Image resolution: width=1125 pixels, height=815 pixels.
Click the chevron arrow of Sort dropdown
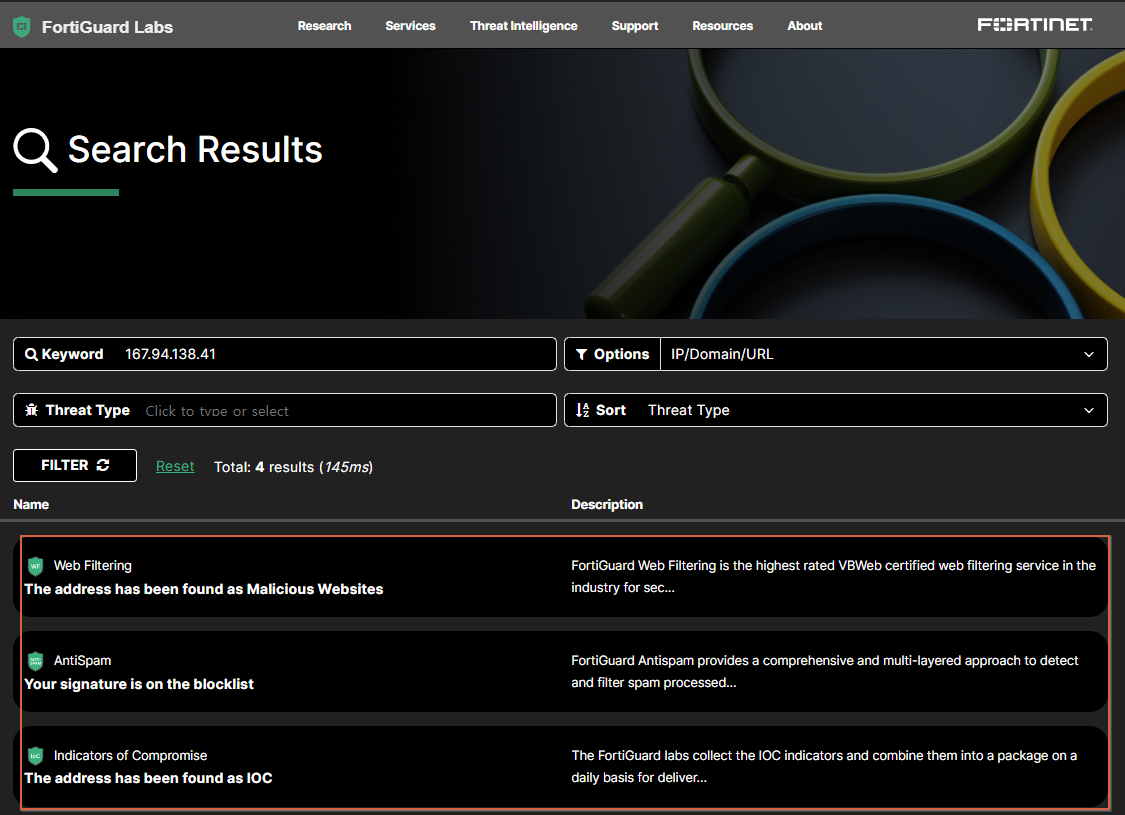(x=1088, y=410)
